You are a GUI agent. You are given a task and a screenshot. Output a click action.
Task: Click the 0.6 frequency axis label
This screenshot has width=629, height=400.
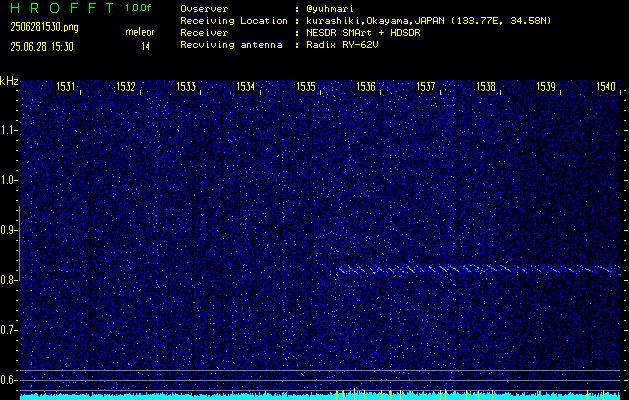[x=7, y=380]
